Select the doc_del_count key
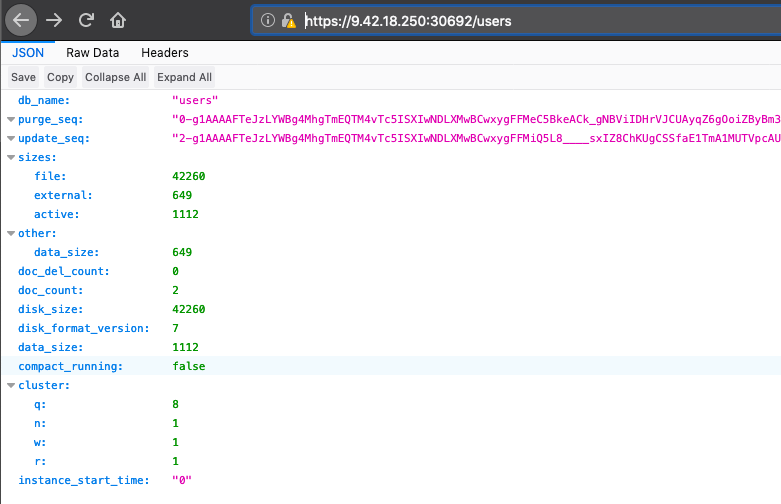 tap(64, 271)
